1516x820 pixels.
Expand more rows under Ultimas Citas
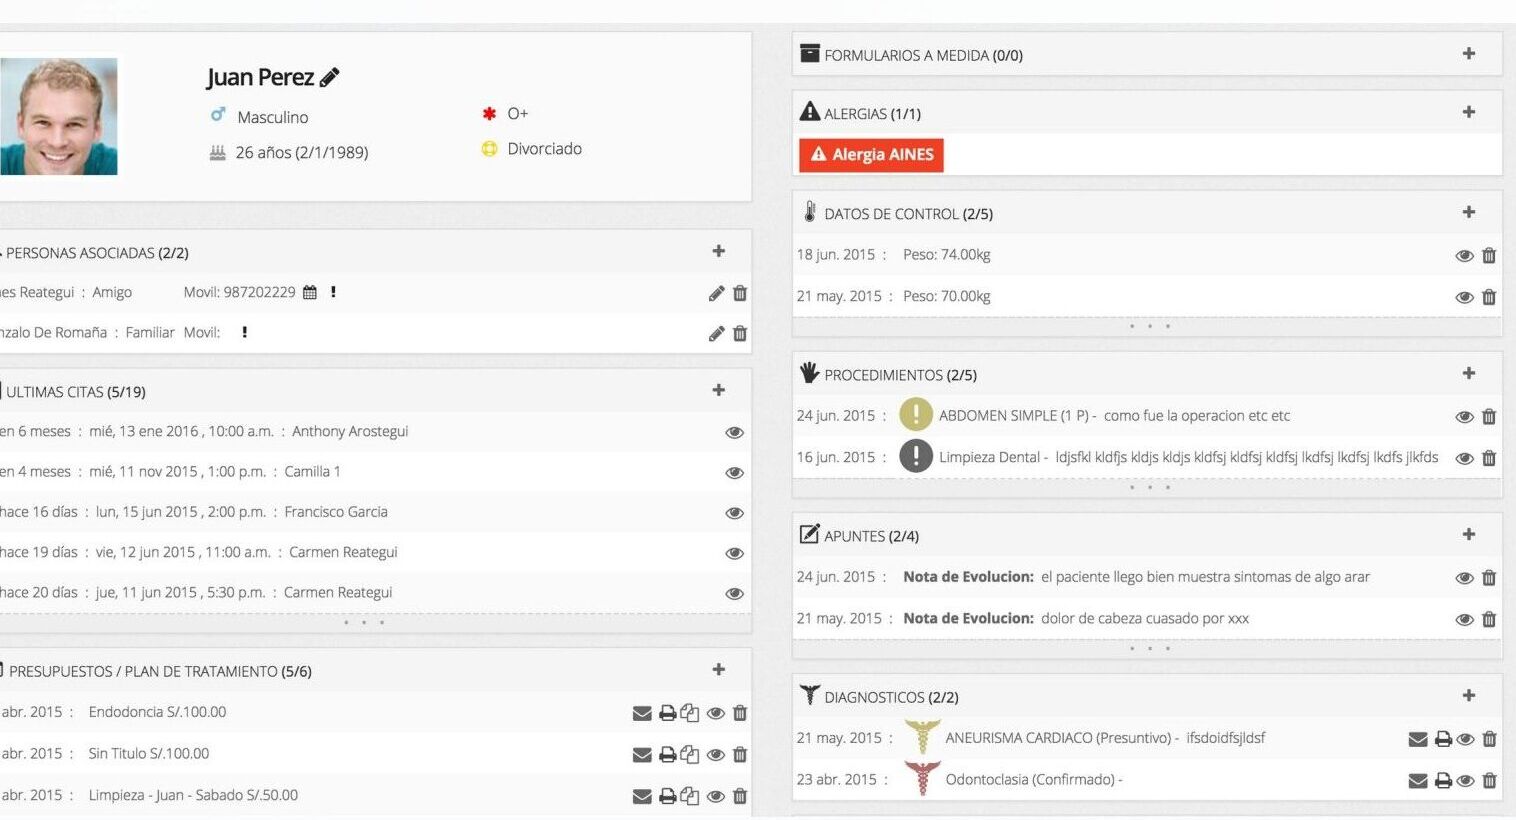pyautogui.click(x=364, y=622)
